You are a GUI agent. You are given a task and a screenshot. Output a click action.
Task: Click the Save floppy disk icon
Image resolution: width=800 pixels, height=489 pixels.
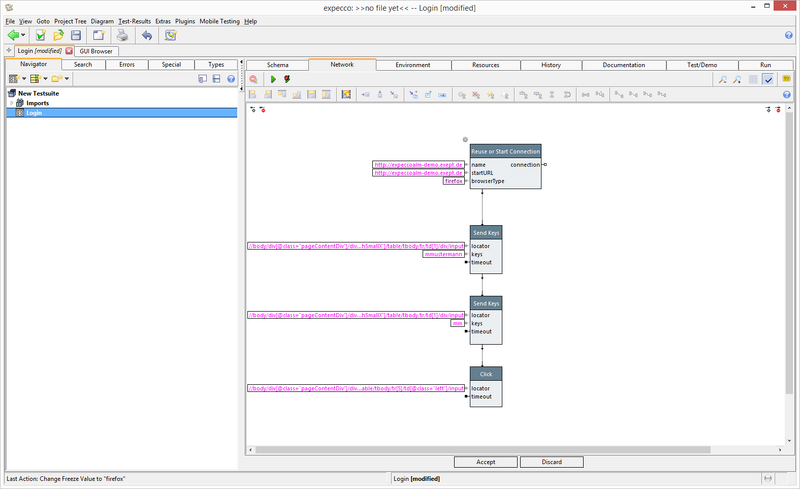pyautogui.click(x=77, y=35)
